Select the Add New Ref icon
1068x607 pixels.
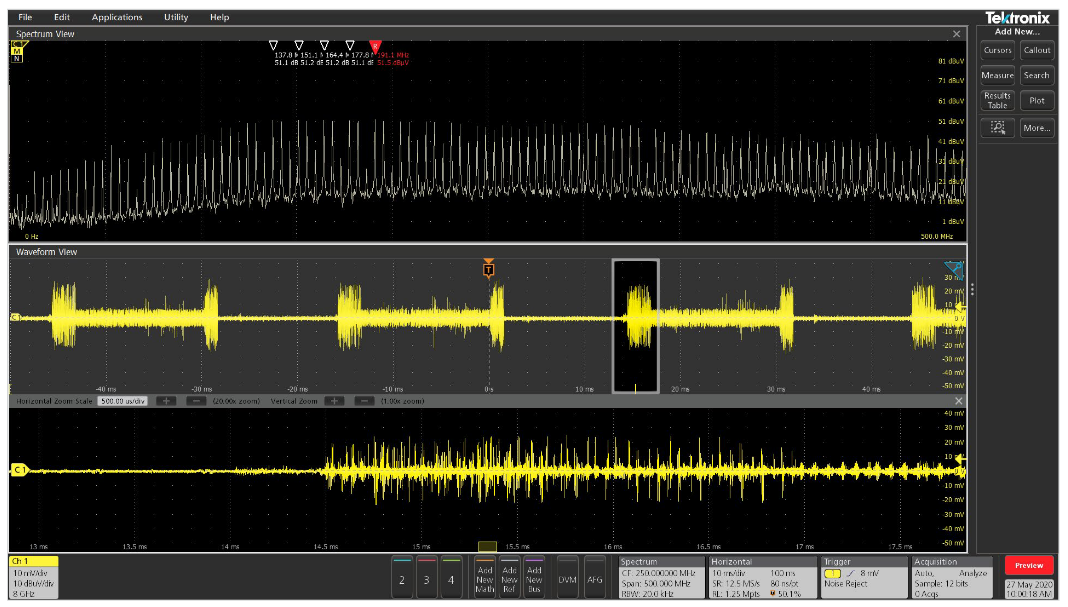pos(509,577)
